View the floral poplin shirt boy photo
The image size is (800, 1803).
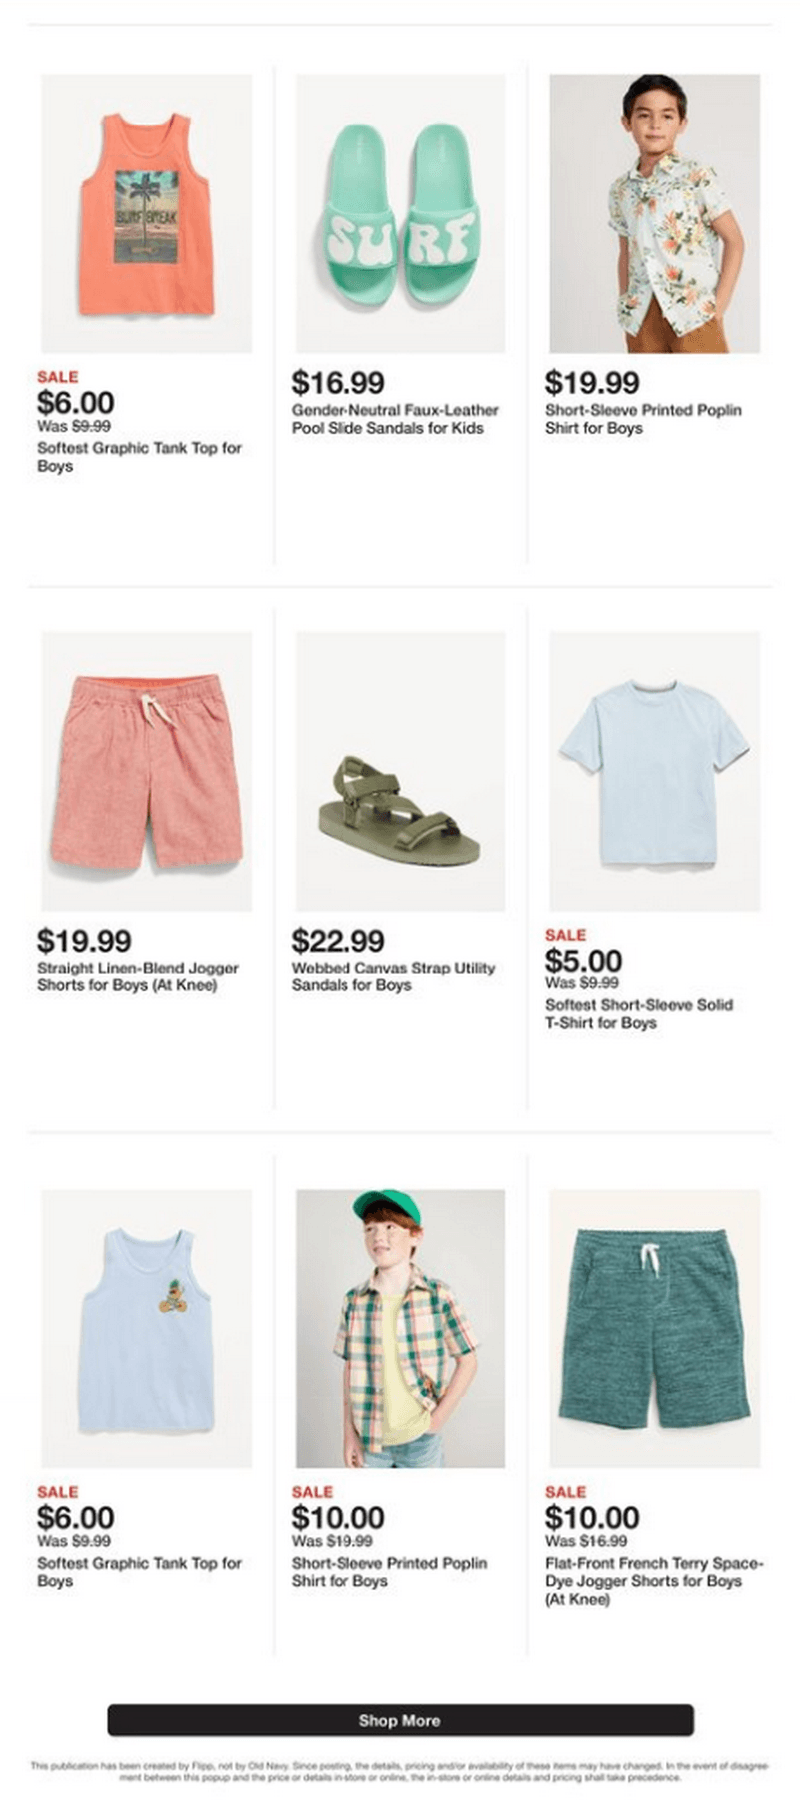tap(655, 213)
